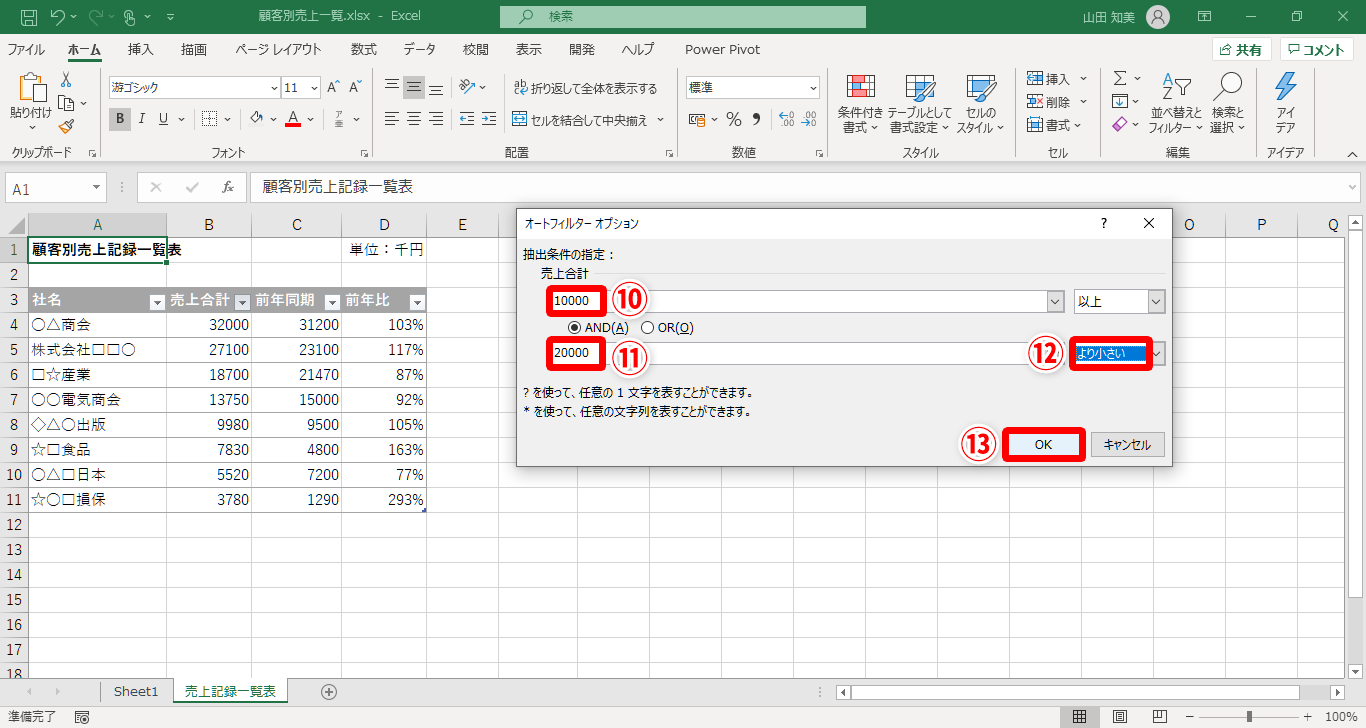Click the AutoSum sigma icon
The height and width of the screenshot is (728, 1366).
coord(1120,78)
